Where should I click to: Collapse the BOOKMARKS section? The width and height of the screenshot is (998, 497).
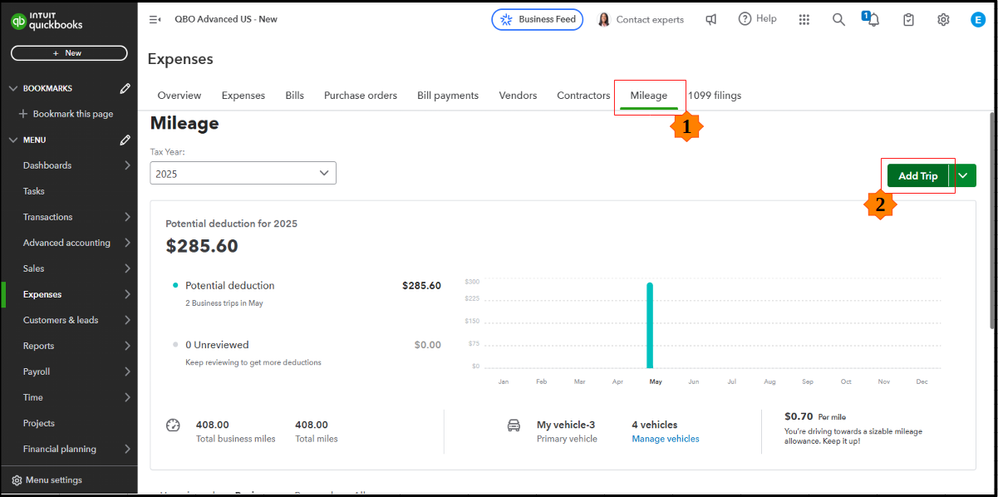[x=13, y=88]
